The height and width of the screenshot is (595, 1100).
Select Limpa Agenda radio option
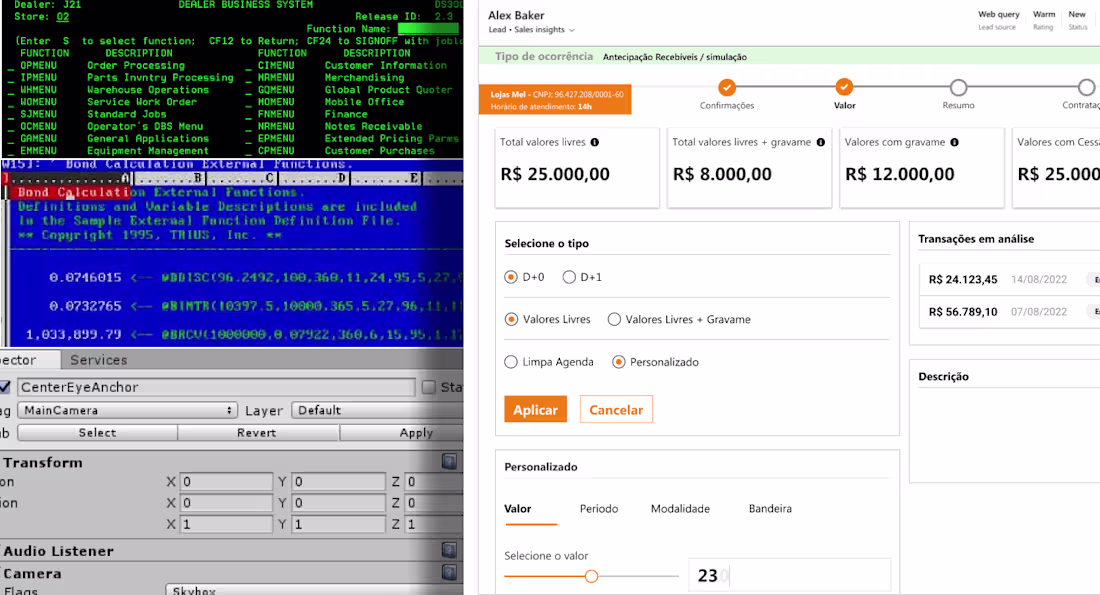[511, 362]
